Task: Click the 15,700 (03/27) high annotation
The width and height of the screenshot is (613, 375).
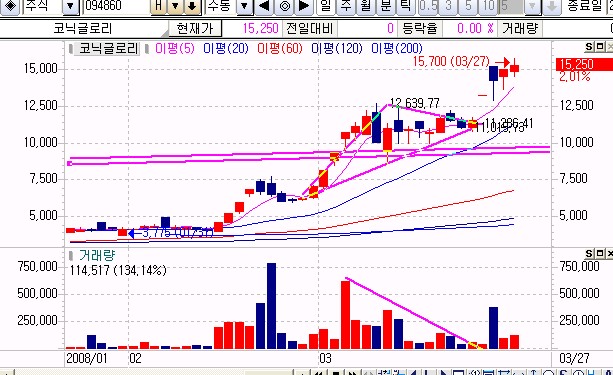Action: [x=451, y=61]
